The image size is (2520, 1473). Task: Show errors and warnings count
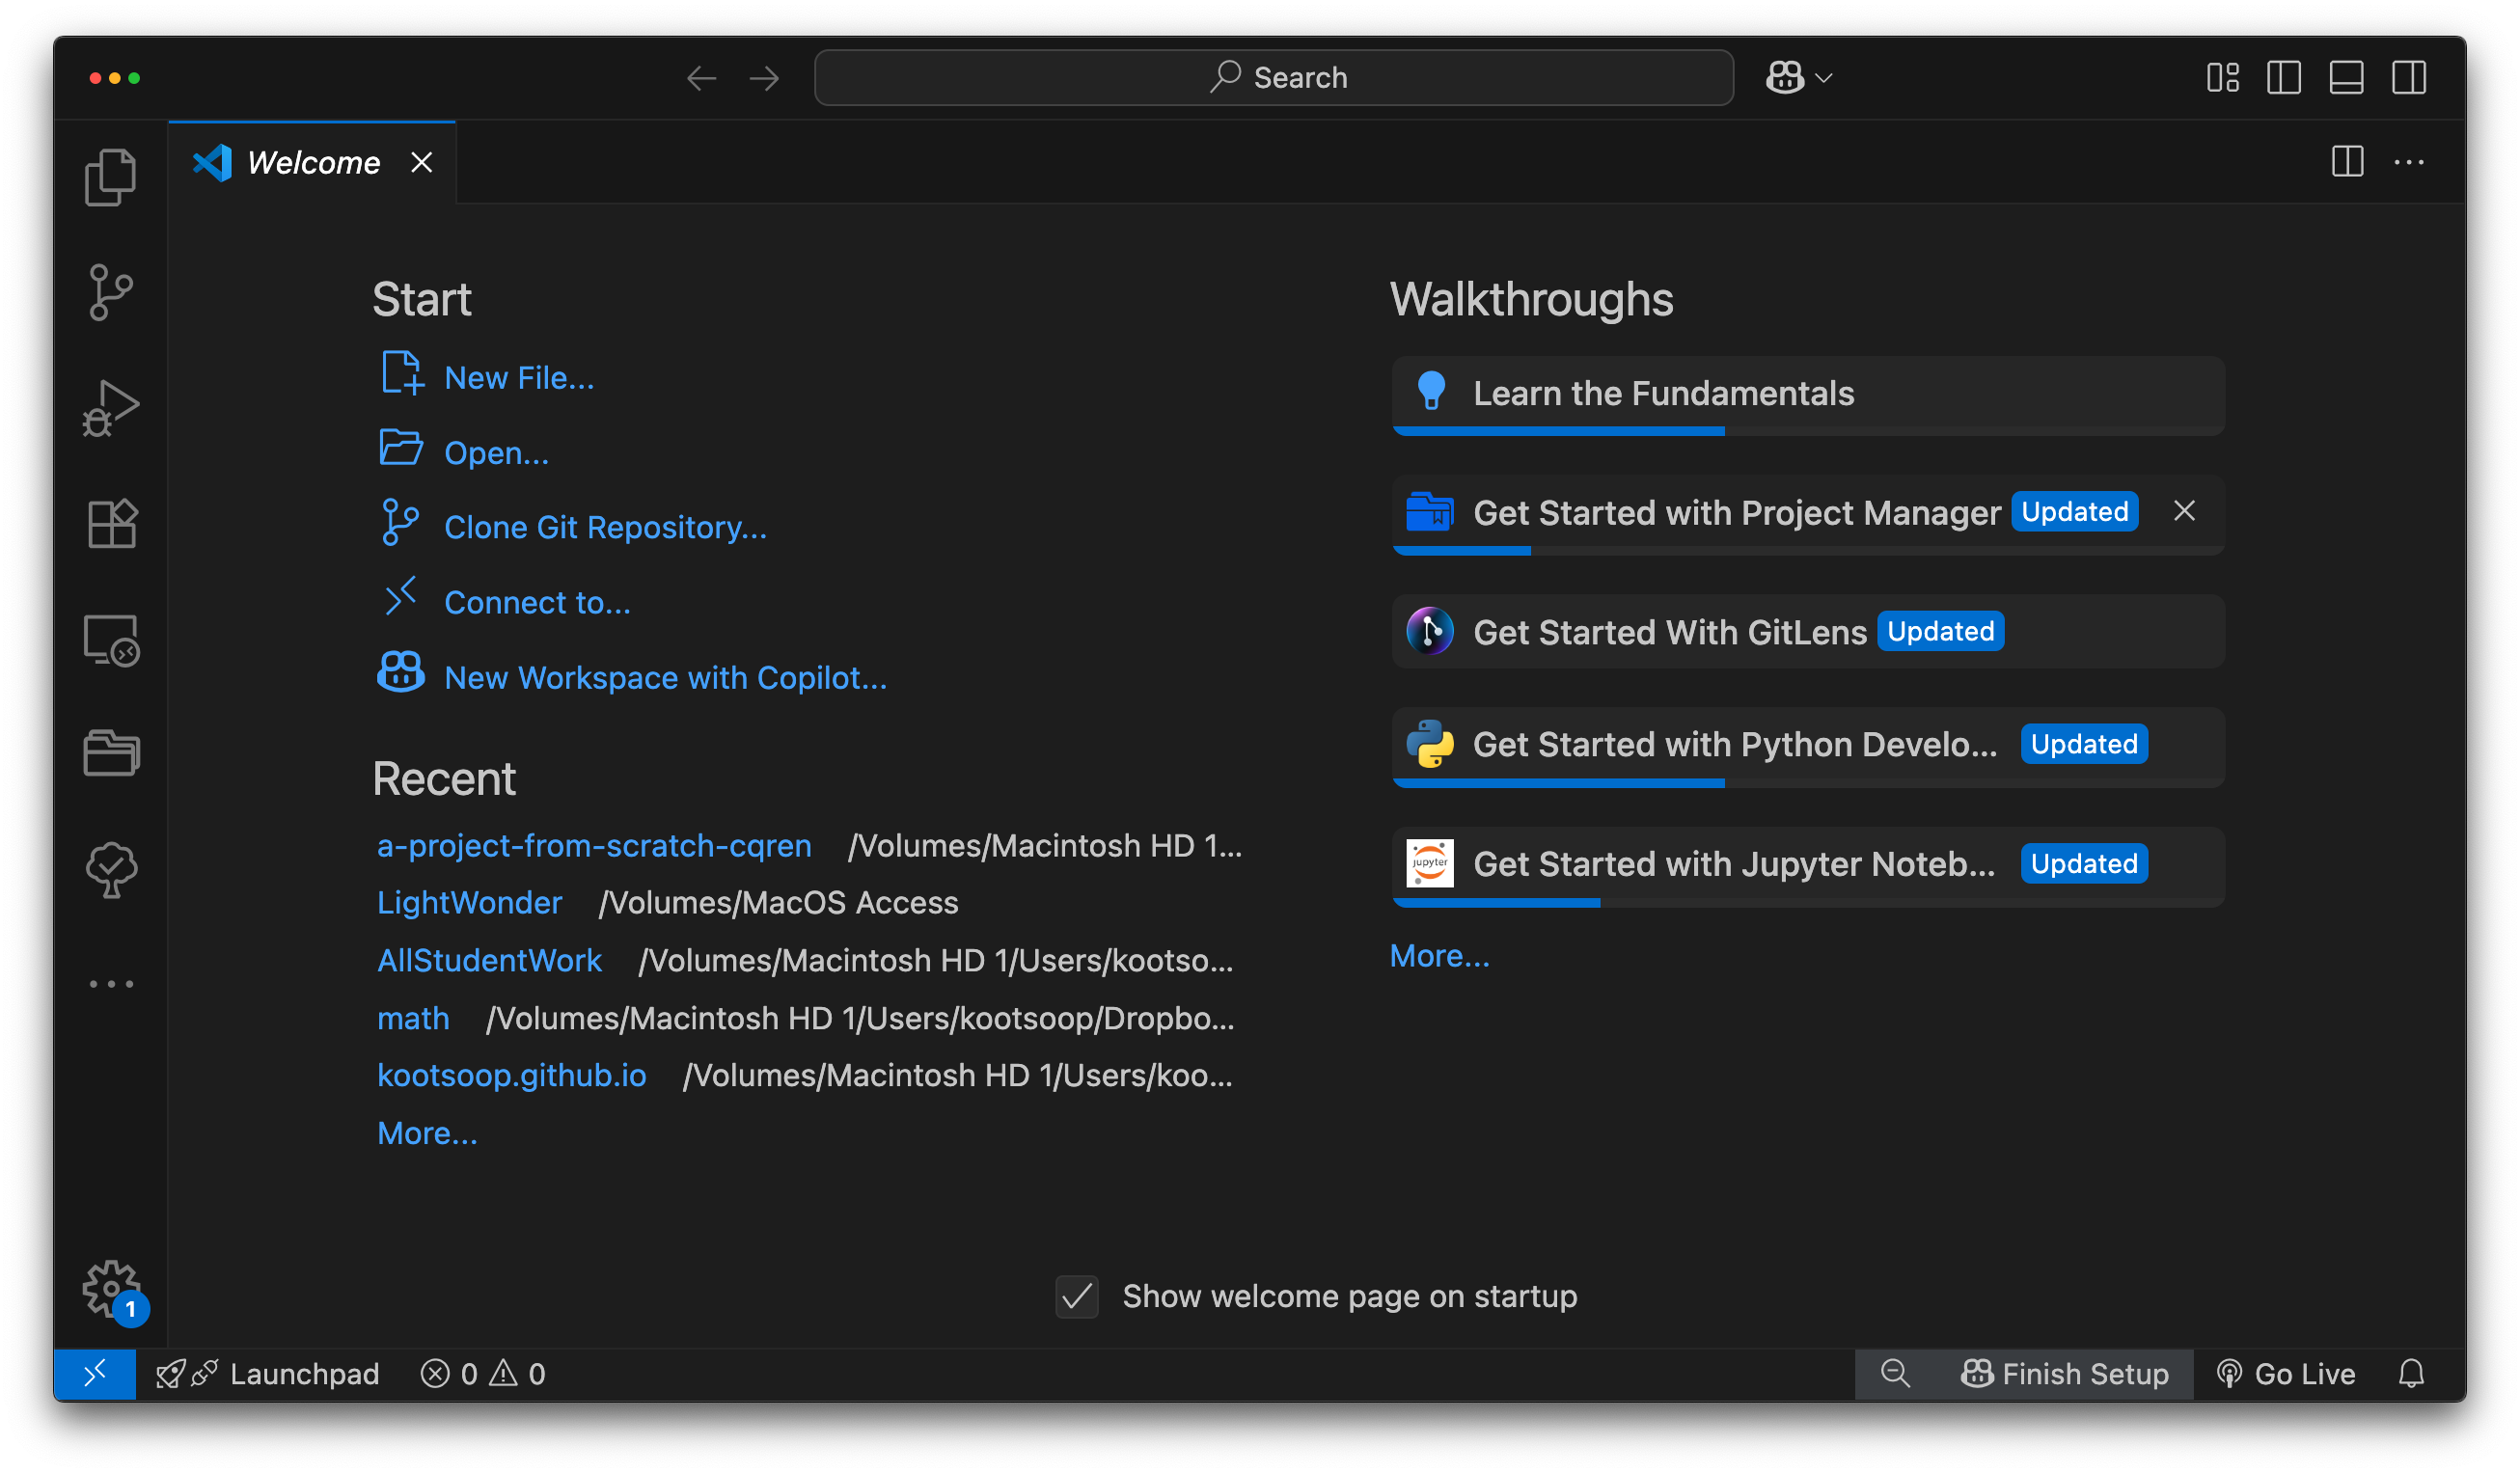[x=482, y=1374]
